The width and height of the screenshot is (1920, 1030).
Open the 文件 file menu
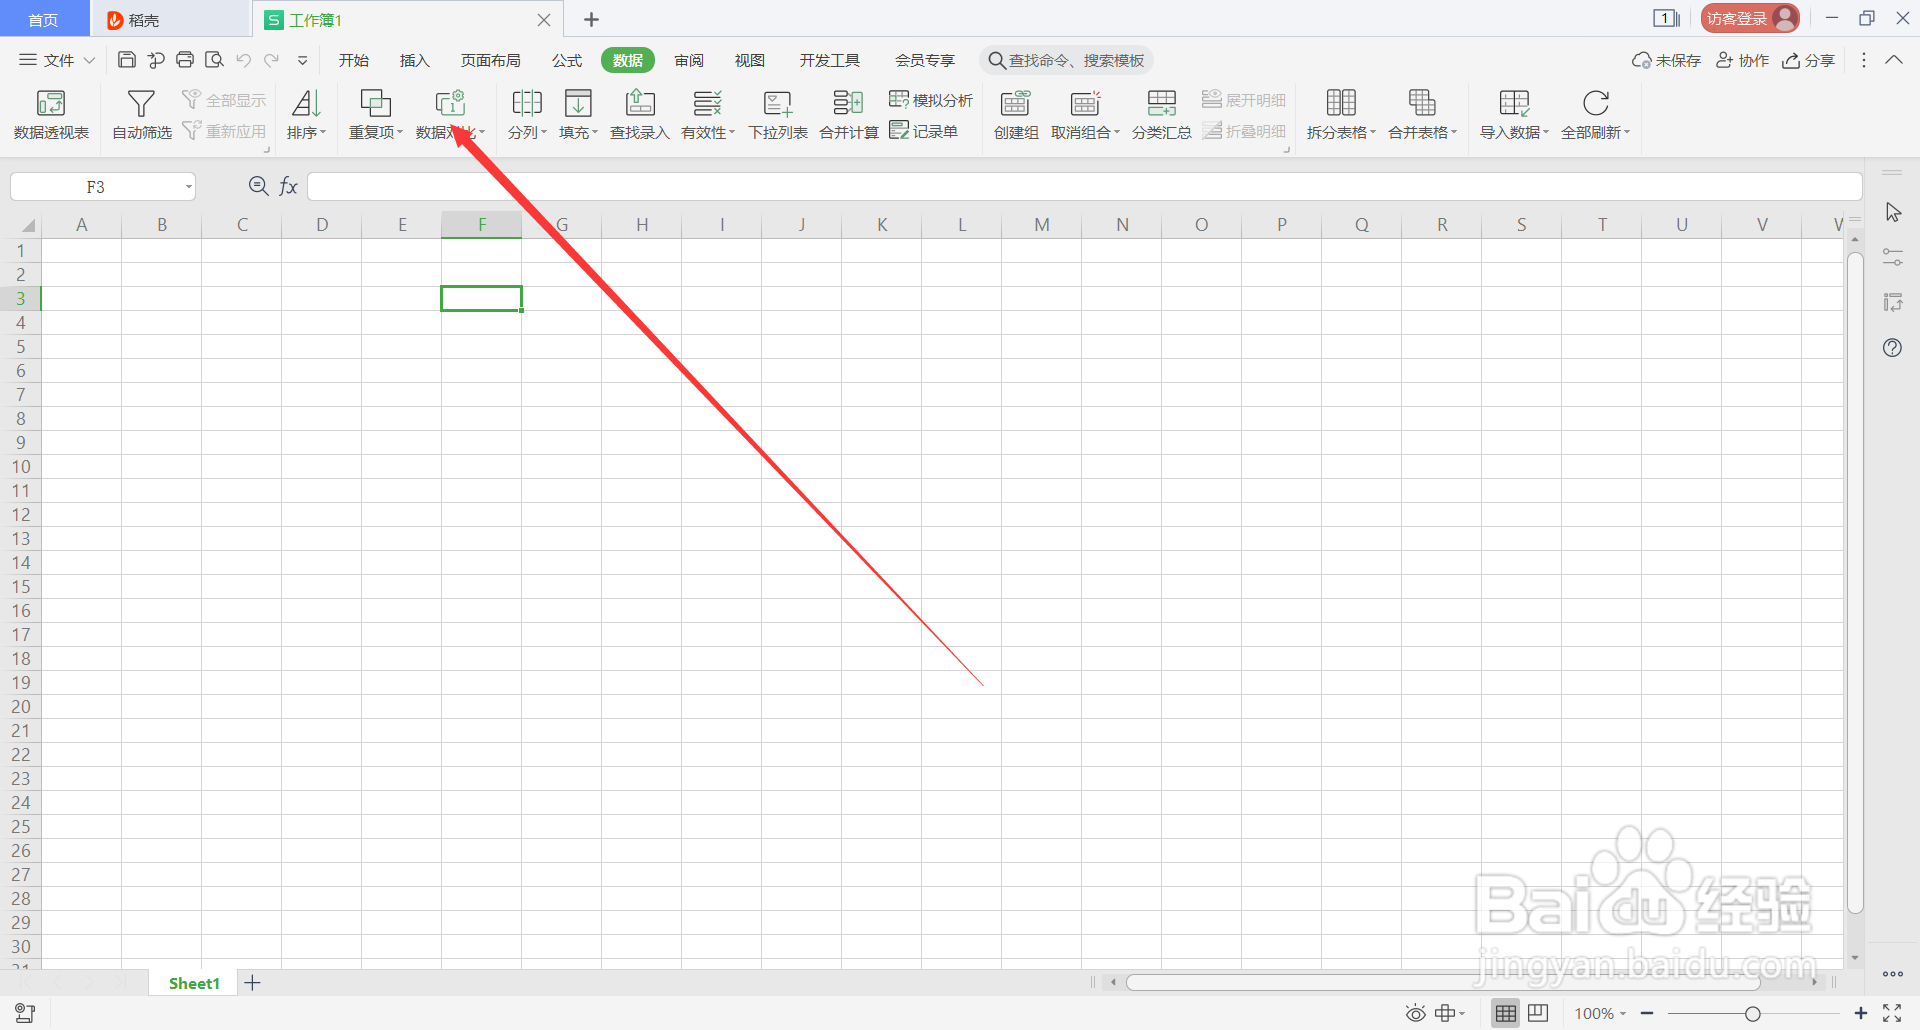click(x=57, y=60)
